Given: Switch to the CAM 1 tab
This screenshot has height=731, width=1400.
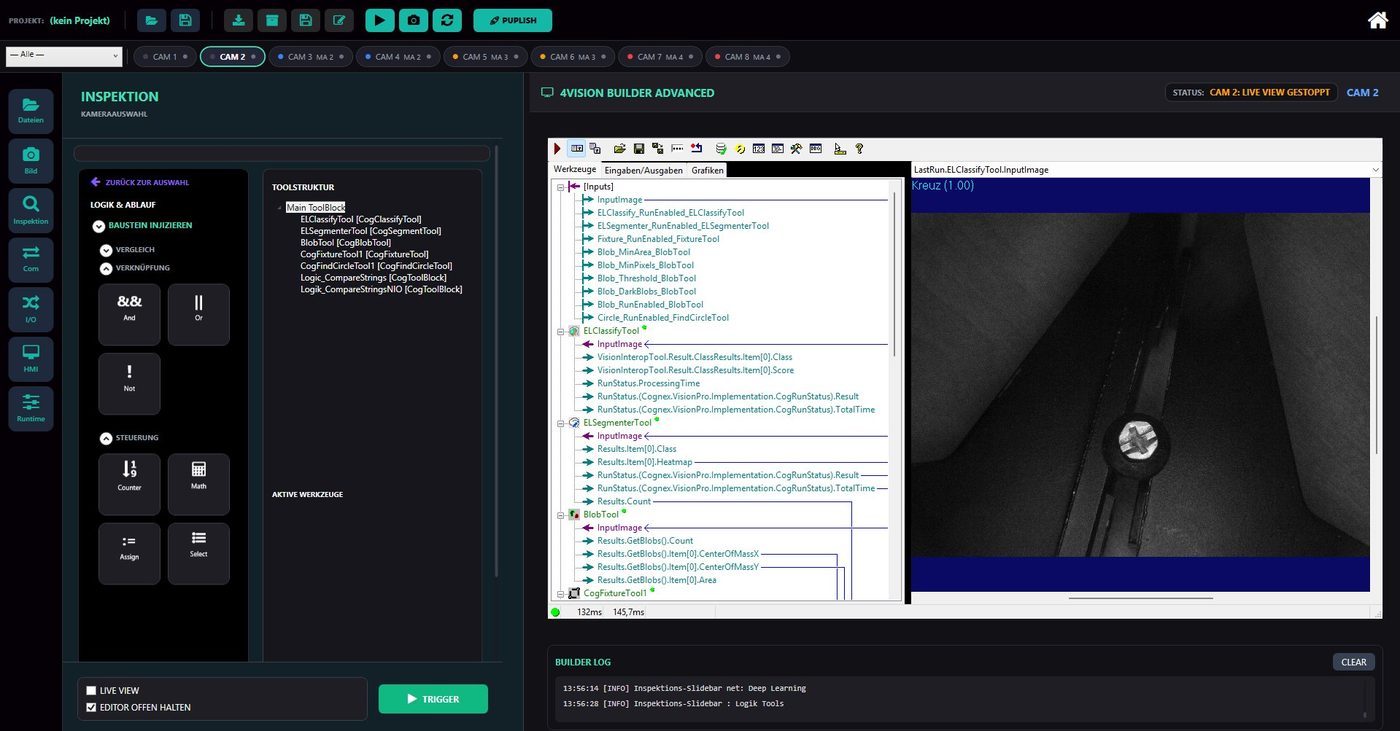Looking at the screenshot, I should tap(164, 57).
